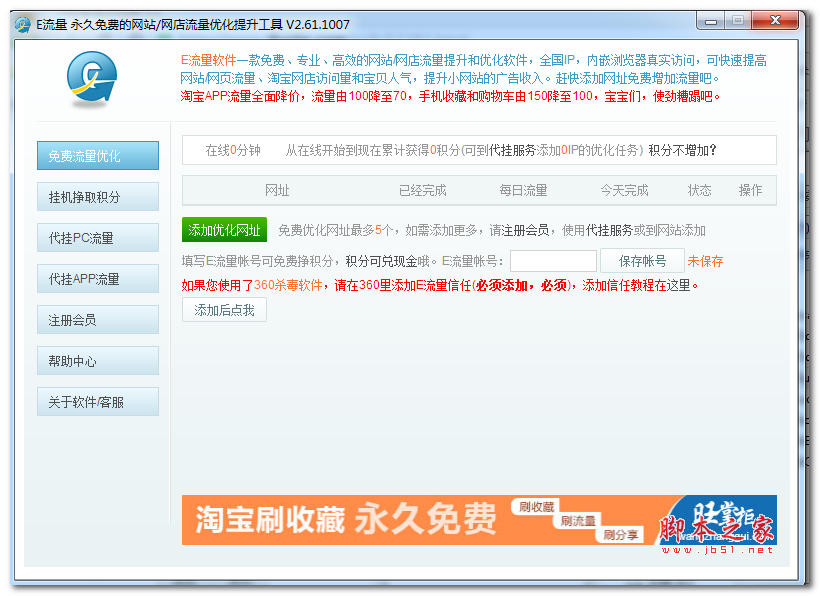
Task: Open 代挂APP流量 section
Action: coord(98,279)
